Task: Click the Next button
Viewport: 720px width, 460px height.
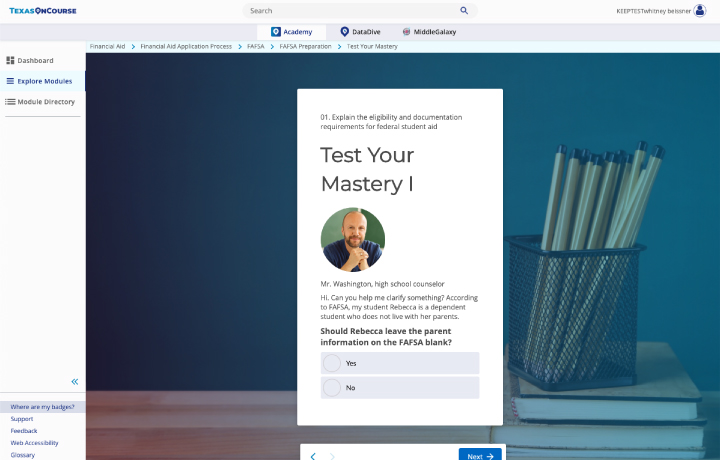Action: [x=480, y=454]
